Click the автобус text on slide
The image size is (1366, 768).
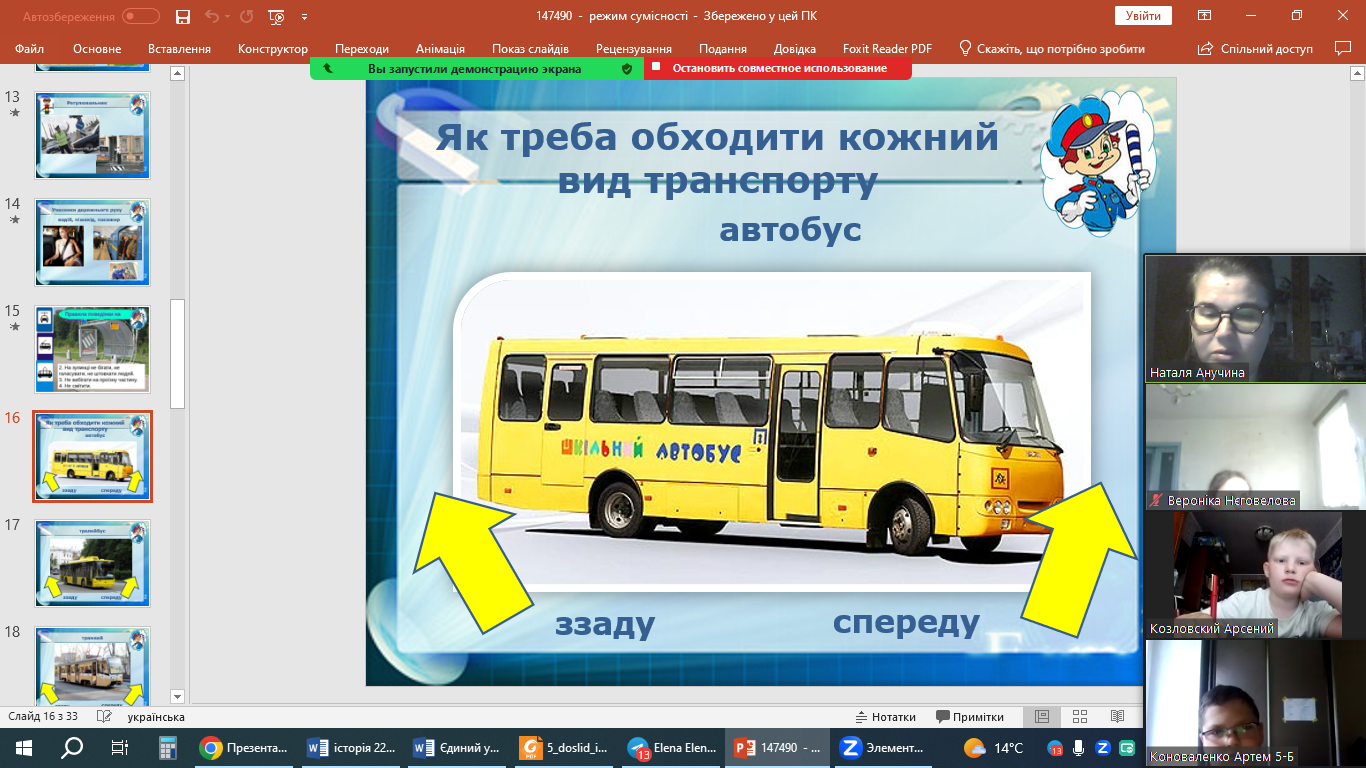click(790, 229)
